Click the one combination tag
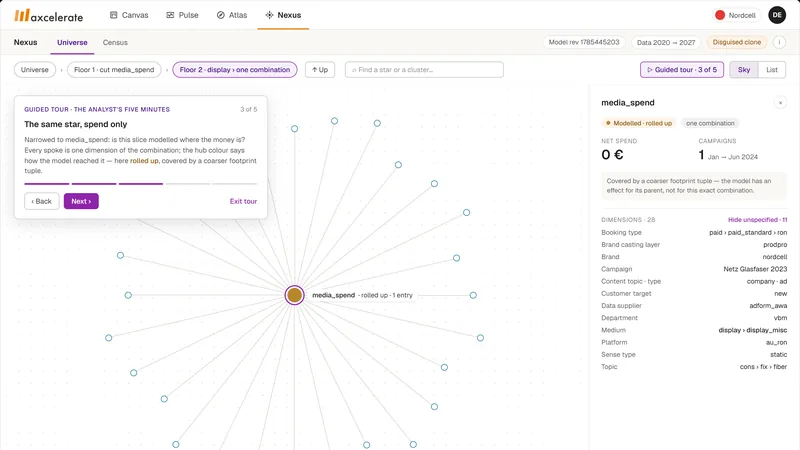Viewport: 800px width, 450px height. [x=710, y=123]
